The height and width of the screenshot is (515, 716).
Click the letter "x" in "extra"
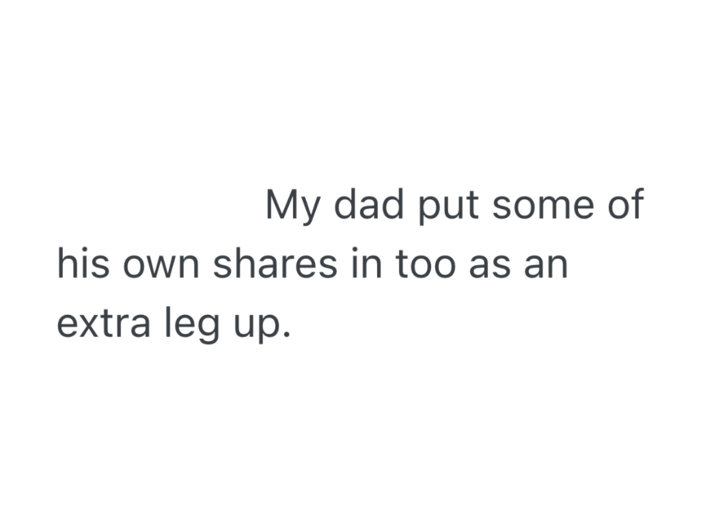pyautogui.click(x=87, y=326)
